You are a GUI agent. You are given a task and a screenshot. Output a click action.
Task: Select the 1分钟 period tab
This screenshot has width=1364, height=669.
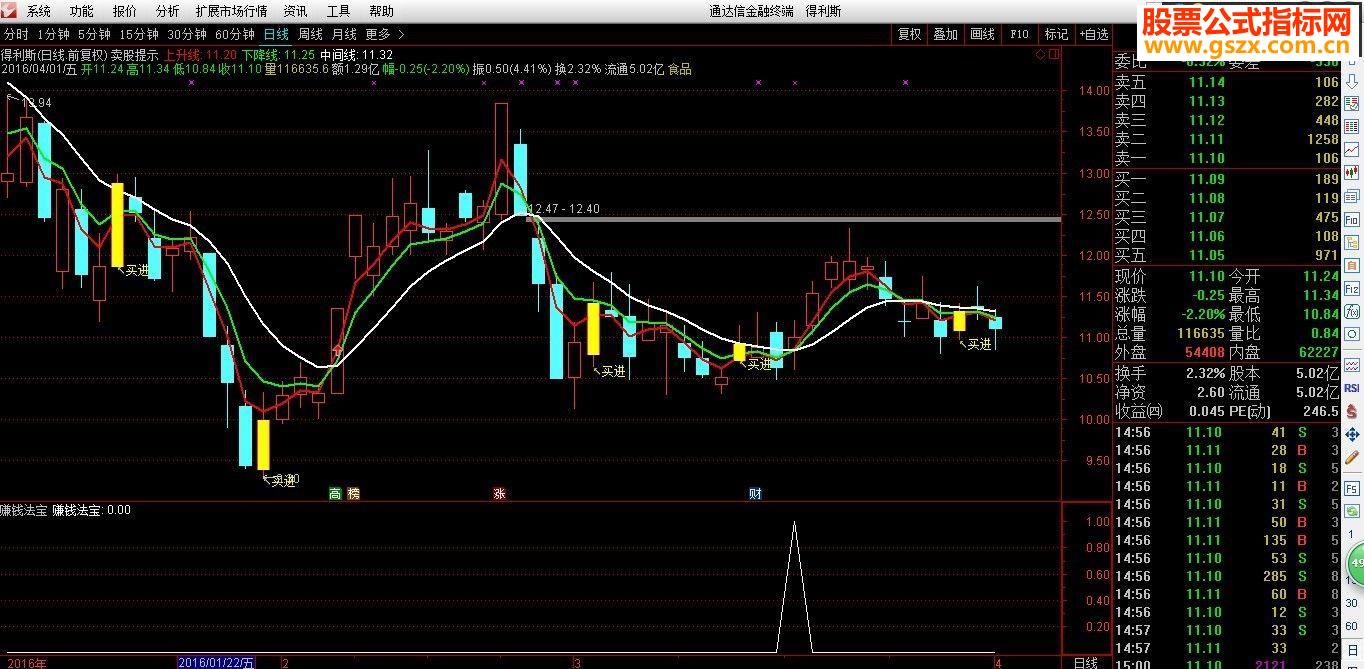pyautogui.click(x=52, y=34)
